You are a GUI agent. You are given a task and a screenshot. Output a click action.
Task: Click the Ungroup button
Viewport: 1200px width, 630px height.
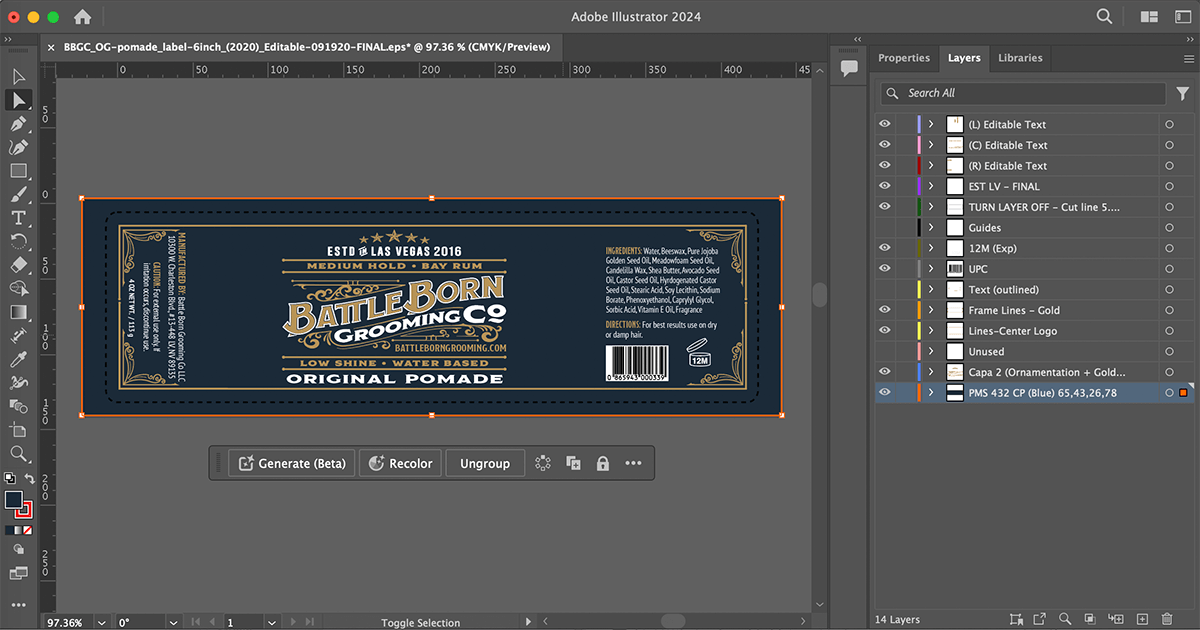coord(485,463)
